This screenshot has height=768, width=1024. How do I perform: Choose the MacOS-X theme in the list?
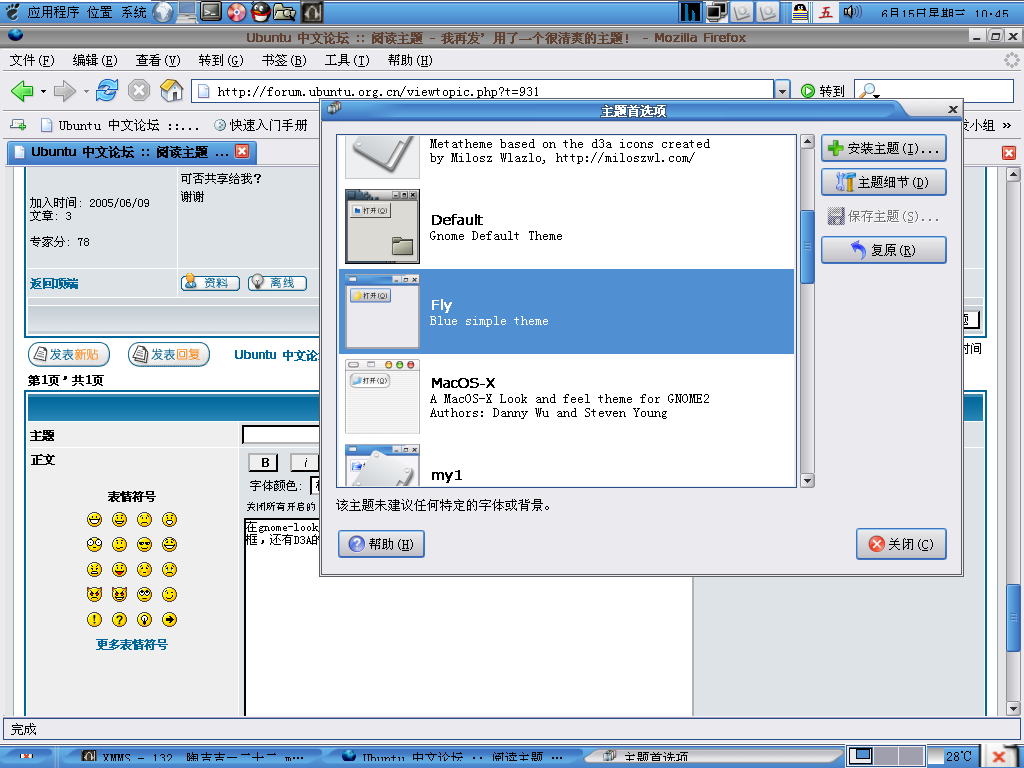coord(567,396)
